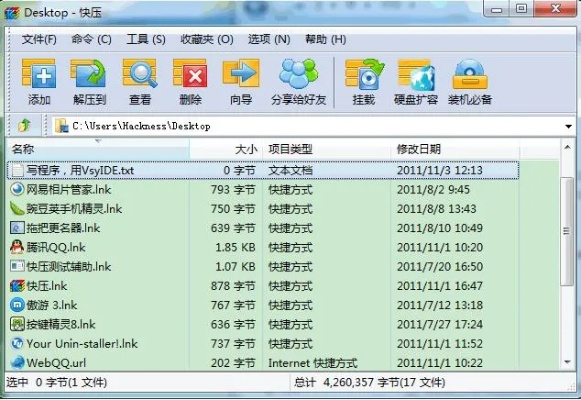Open the 选项 (N) menu
This screenshot has height=400, width=581.
coord(269,39)
